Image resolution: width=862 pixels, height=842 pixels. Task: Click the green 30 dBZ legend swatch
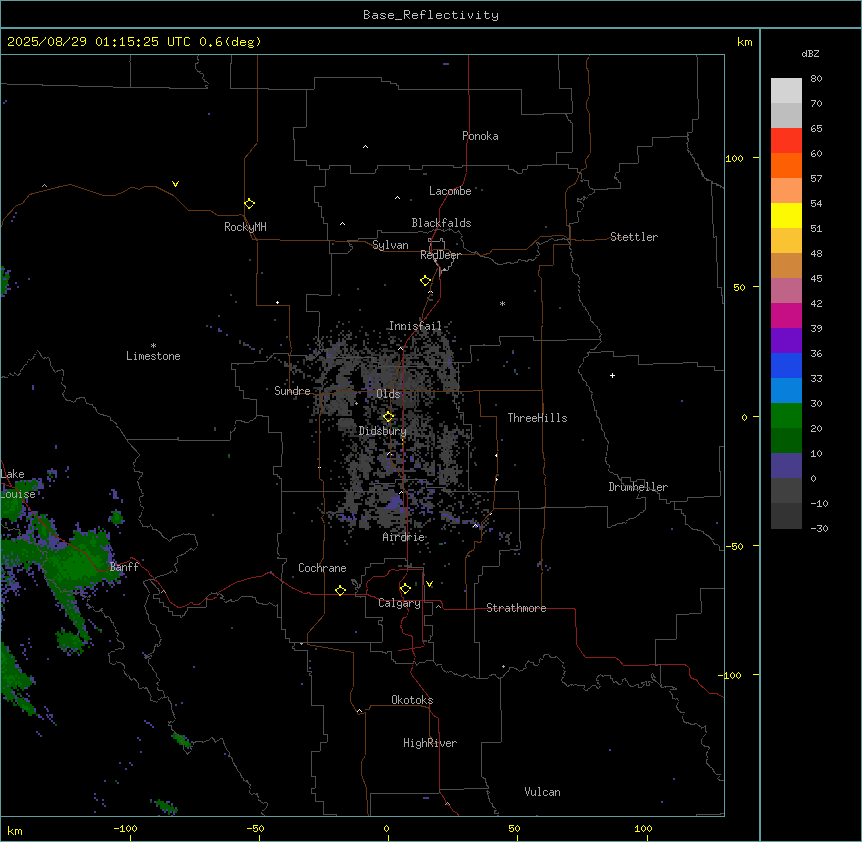786,416
